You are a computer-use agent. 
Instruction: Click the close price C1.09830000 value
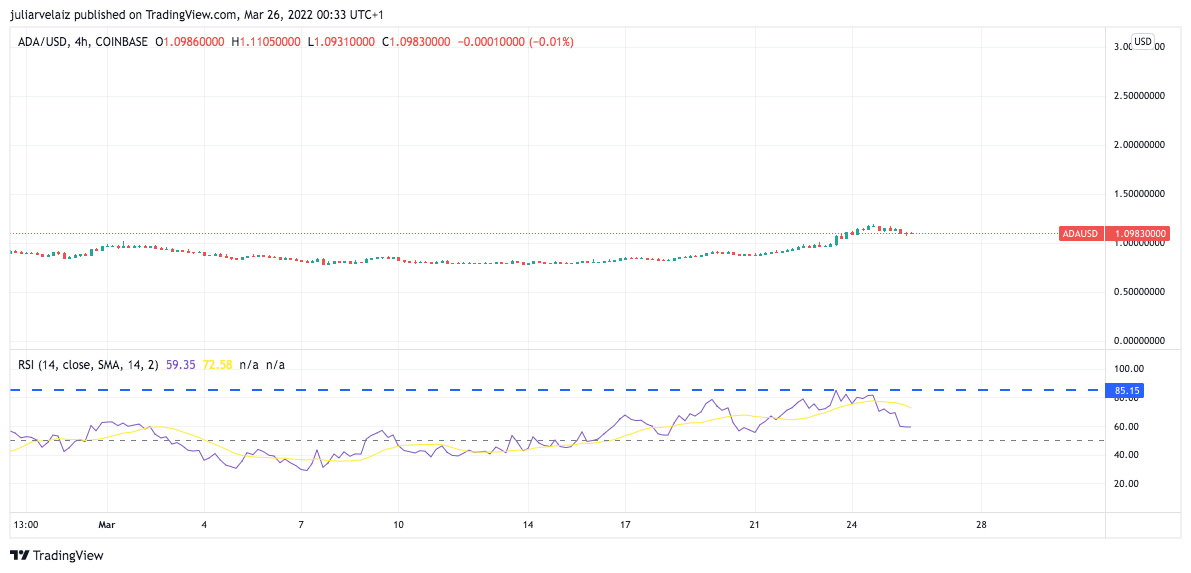(419, 42)
